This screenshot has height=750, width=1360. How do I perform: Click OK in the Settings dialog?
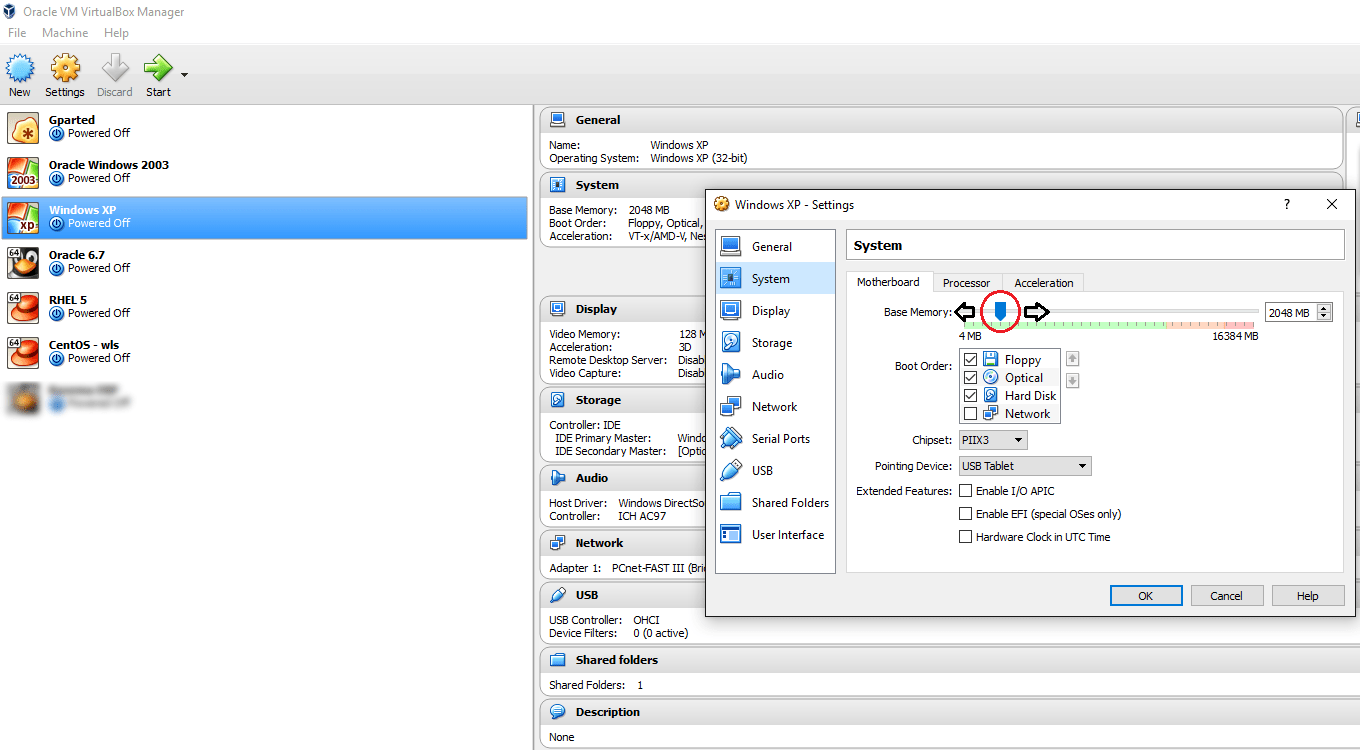pyautogui.click(x=1146, y=596)
